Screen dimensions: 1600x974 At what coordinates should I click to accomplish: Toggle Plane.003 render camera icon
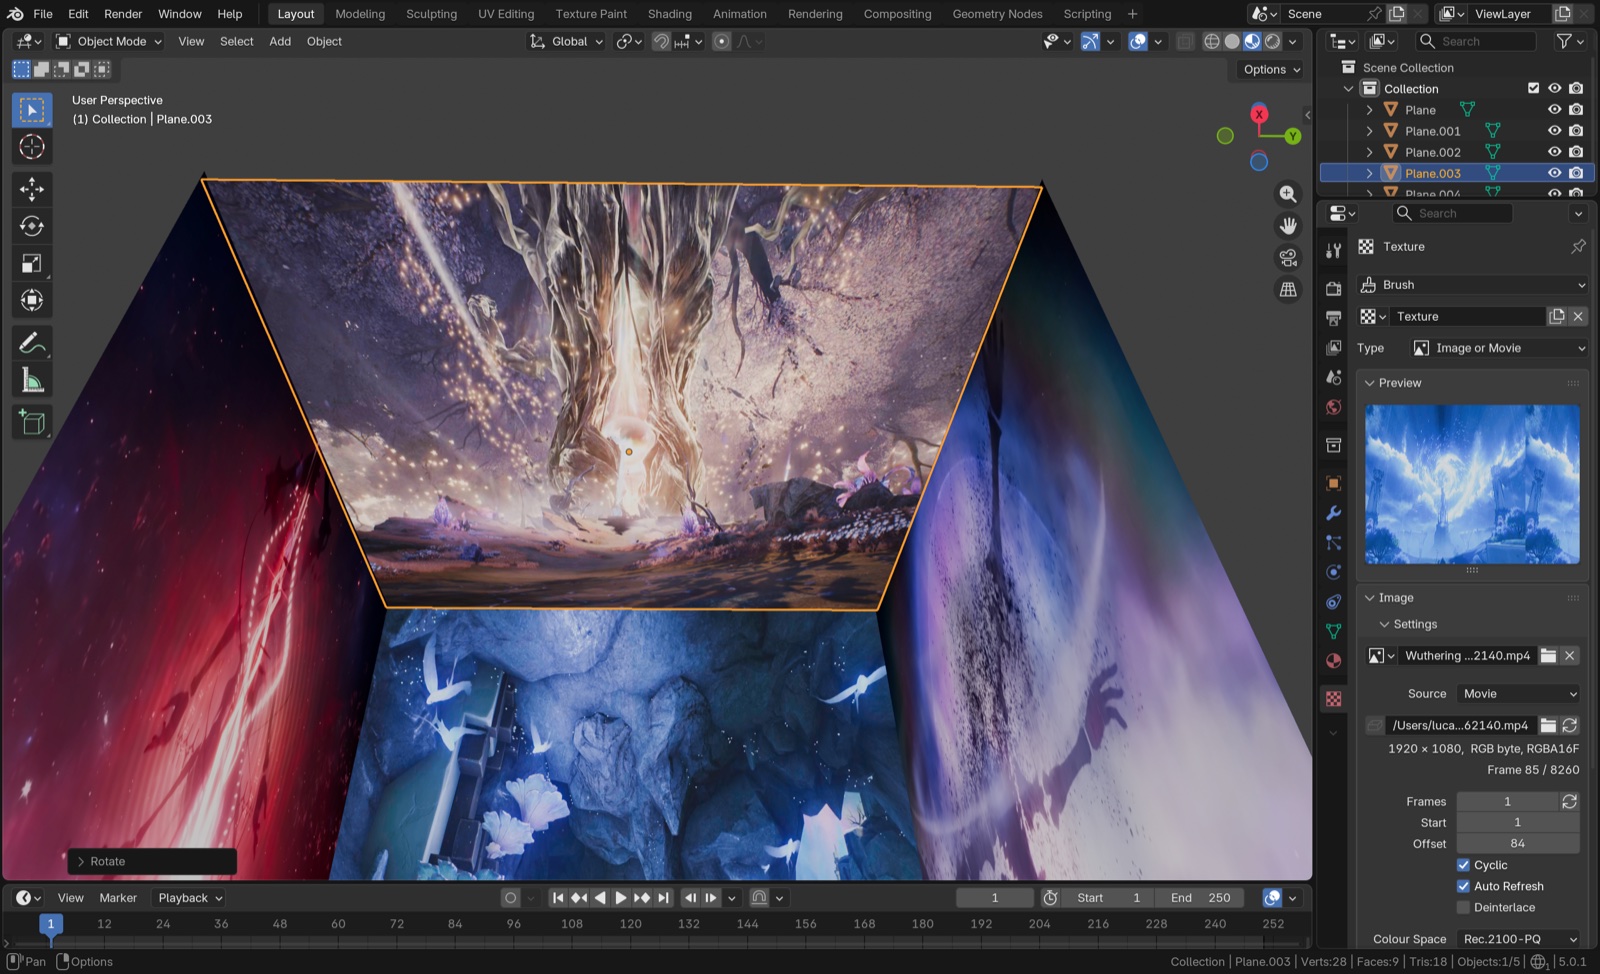point(1576,173)
